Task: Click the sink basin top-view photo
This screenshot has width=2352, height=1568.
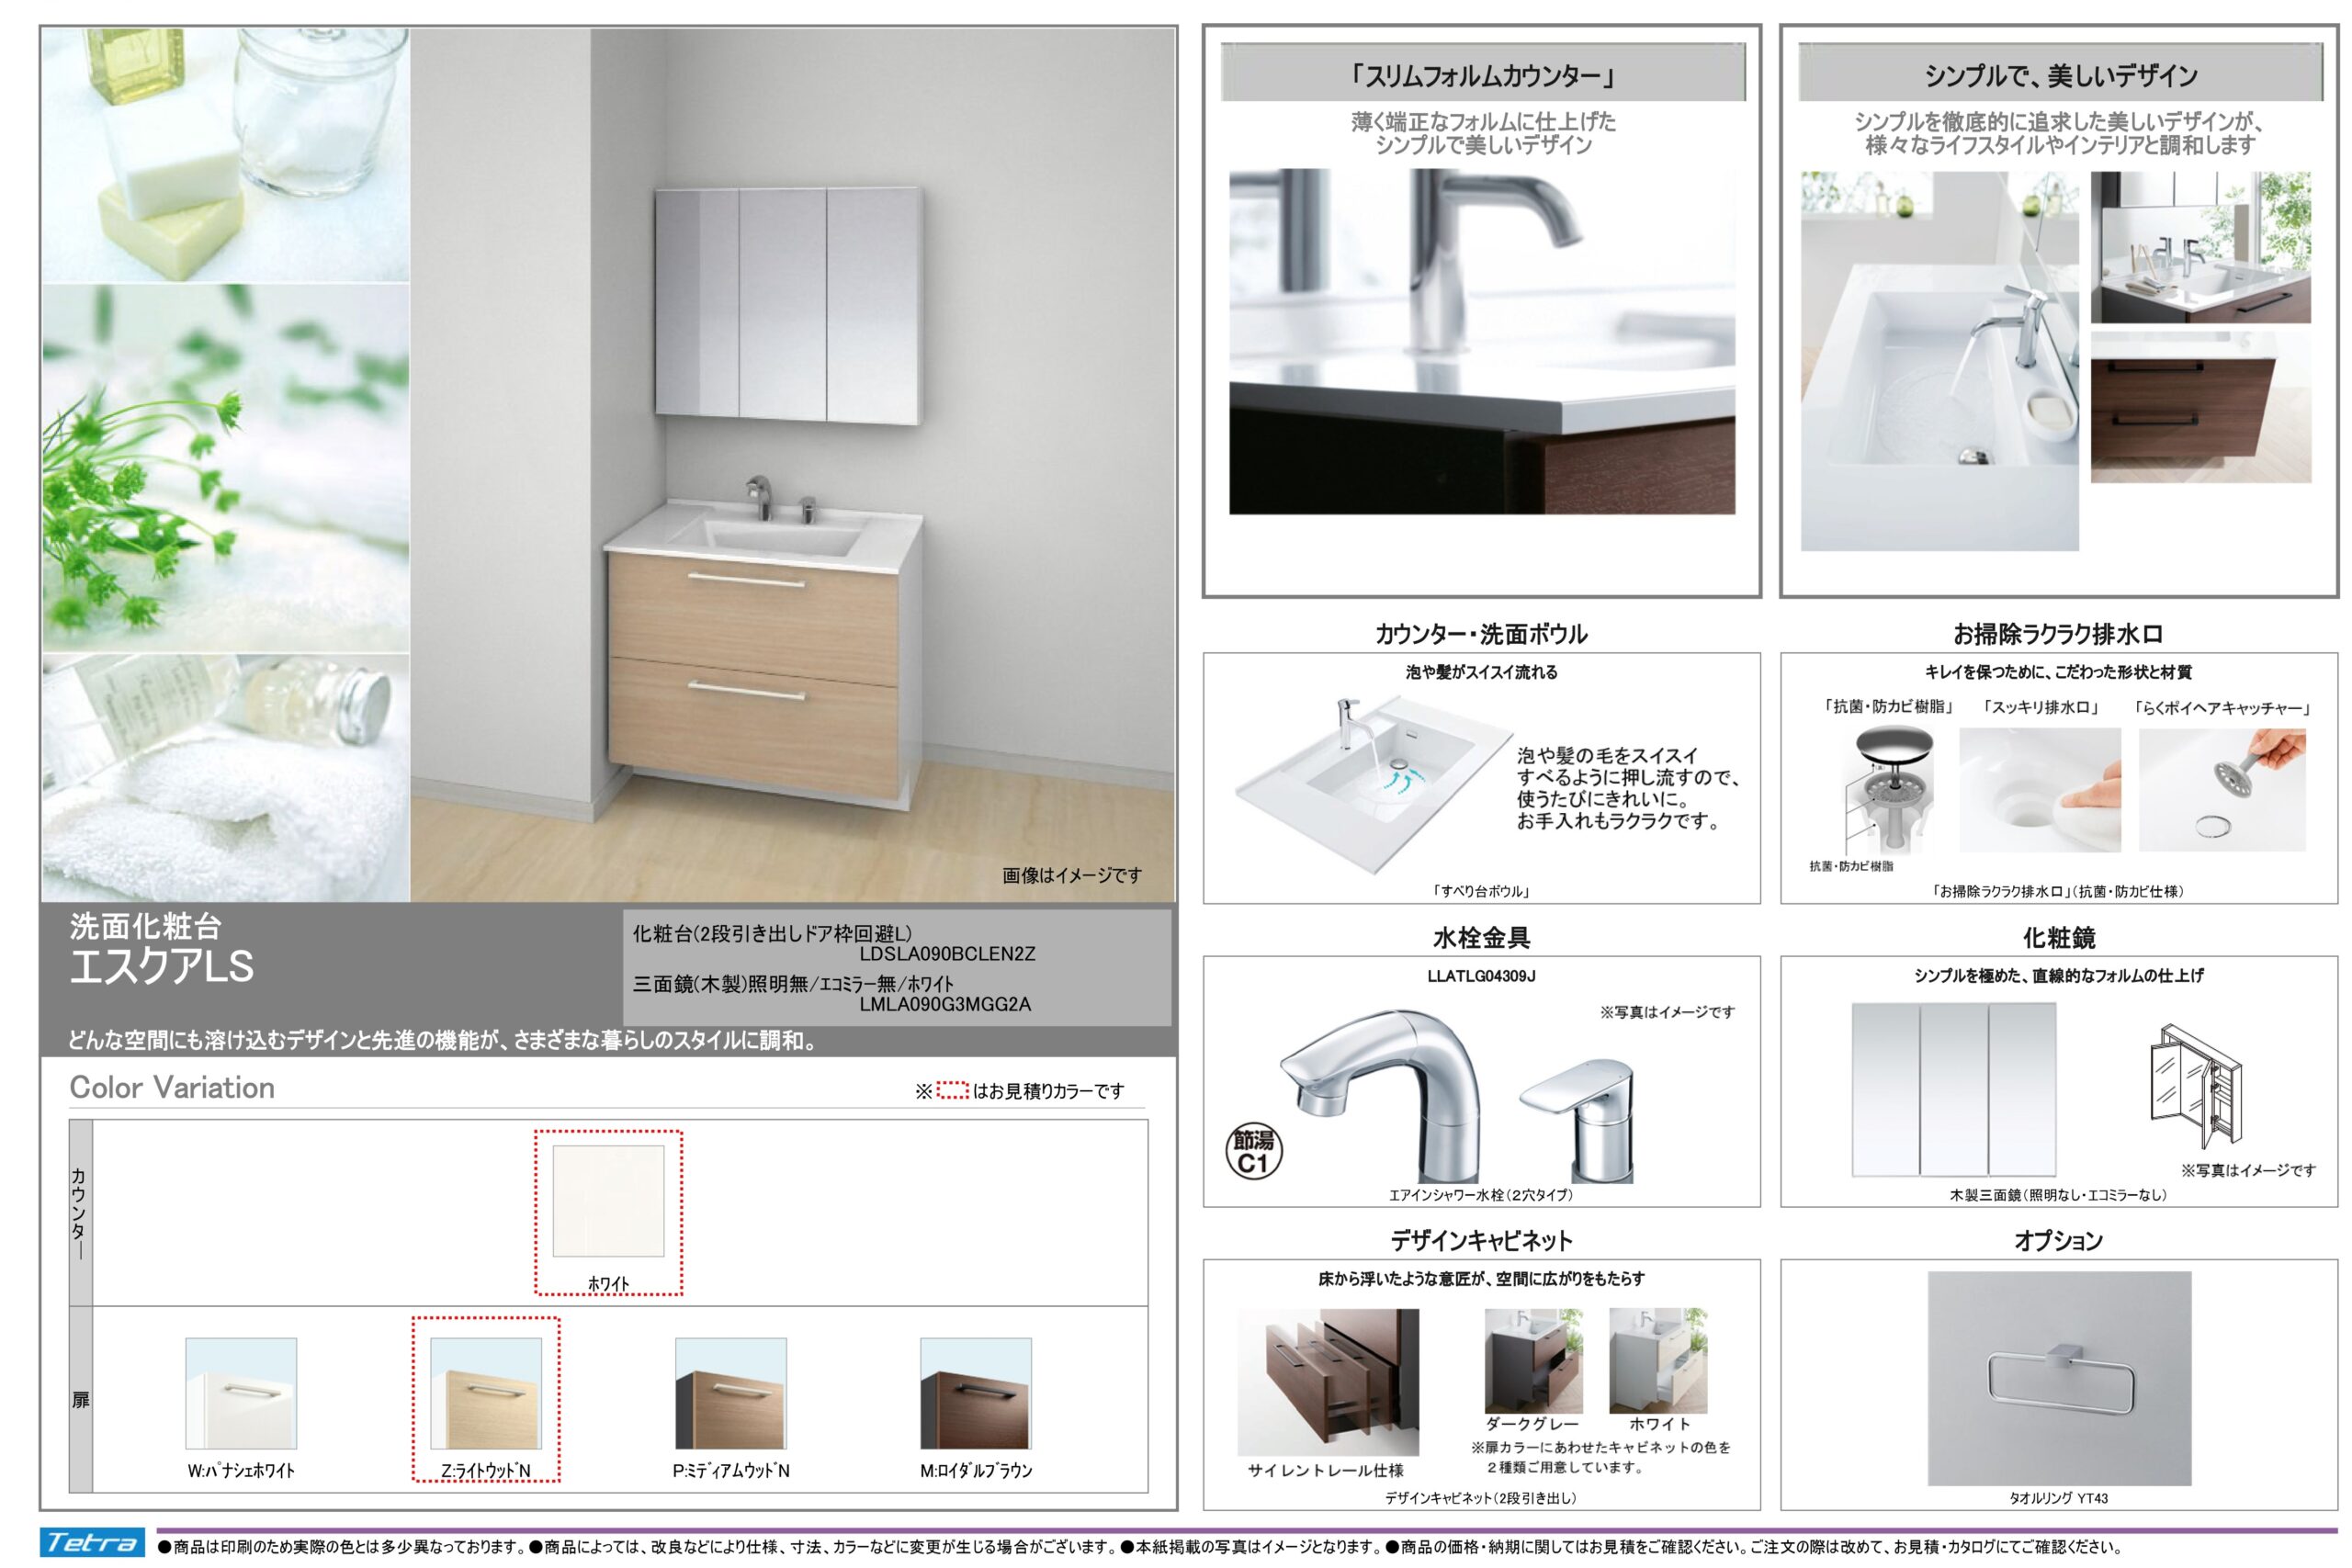Action: [1940, 361]
